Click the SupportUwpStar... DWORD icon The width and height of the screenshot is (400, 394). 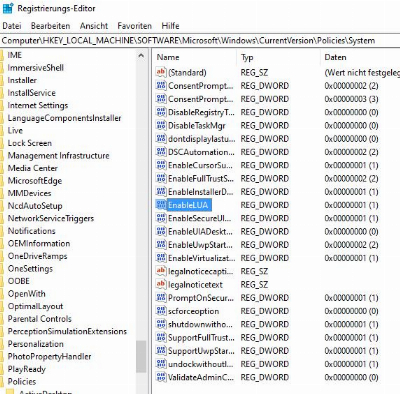(161, 351)
